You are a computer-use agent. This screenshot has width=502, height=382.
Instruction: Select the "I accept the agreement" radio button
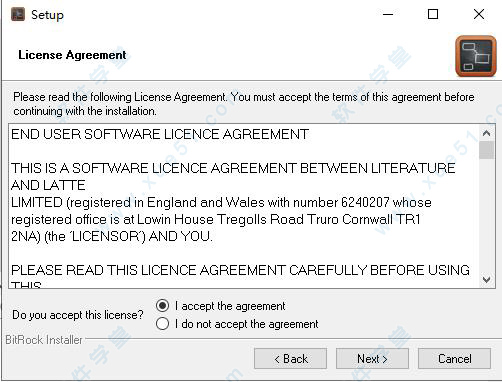[162, 305]
